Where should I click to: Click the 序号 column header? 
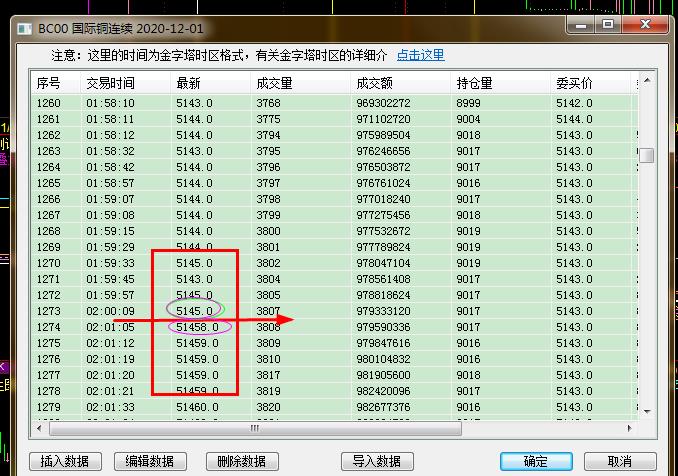(56, 83)
